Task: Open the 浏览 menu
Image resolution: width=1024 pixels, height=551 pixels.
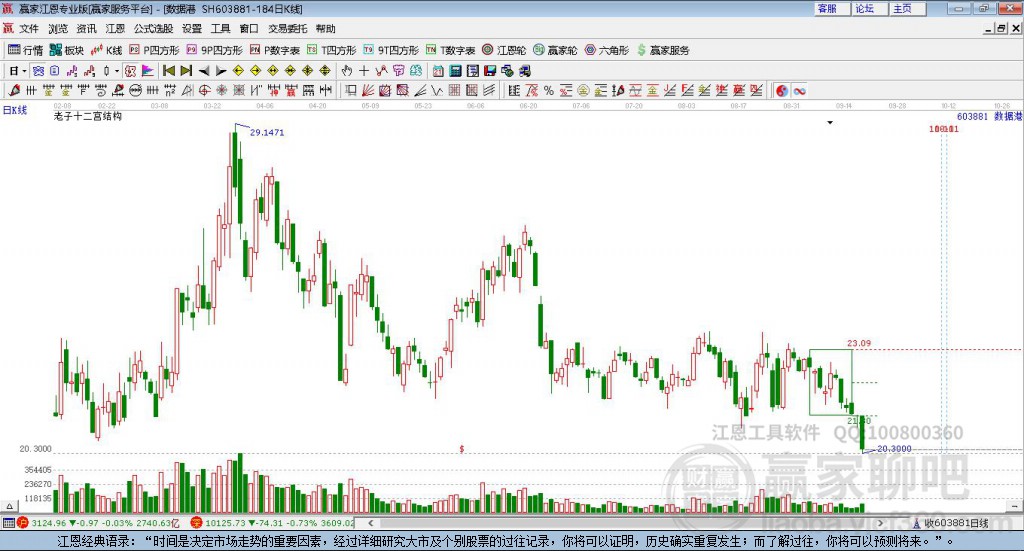Action: coord(57,29)
